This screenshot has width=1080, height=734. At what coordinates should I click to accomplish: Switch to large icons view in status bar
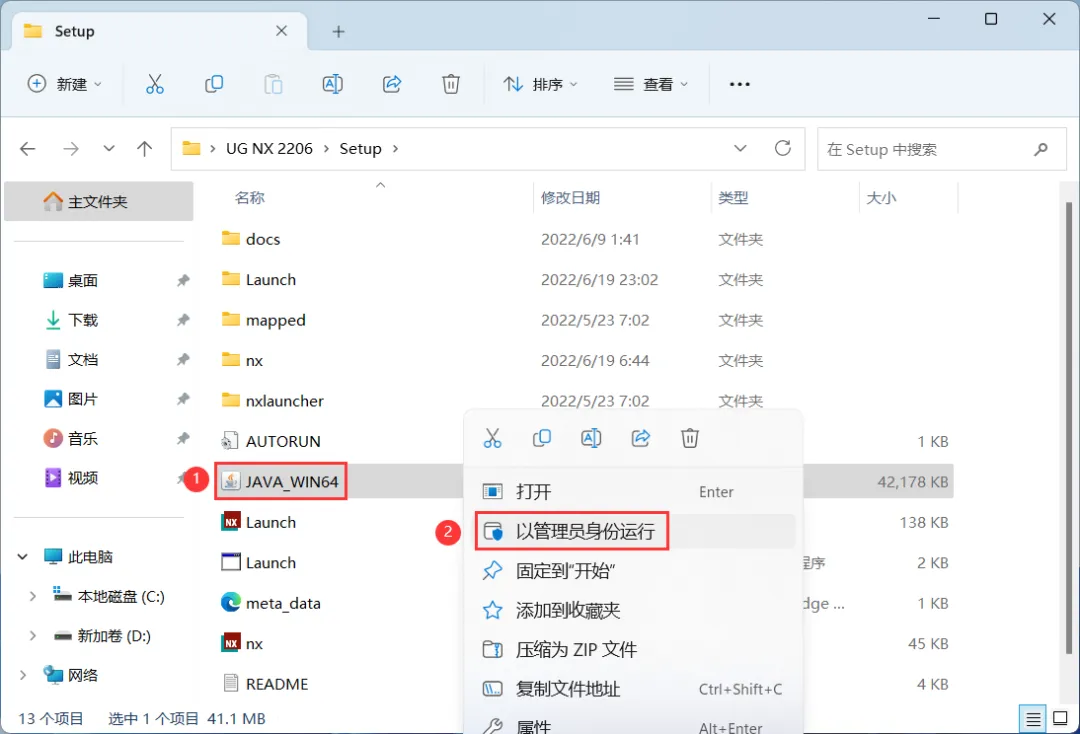(x=1061, y=719)
